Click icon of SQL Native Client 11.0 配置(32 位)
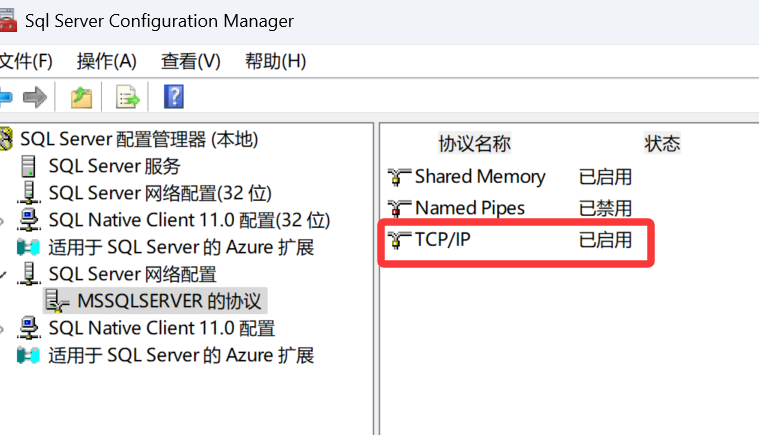 click(x=29, y=220)
